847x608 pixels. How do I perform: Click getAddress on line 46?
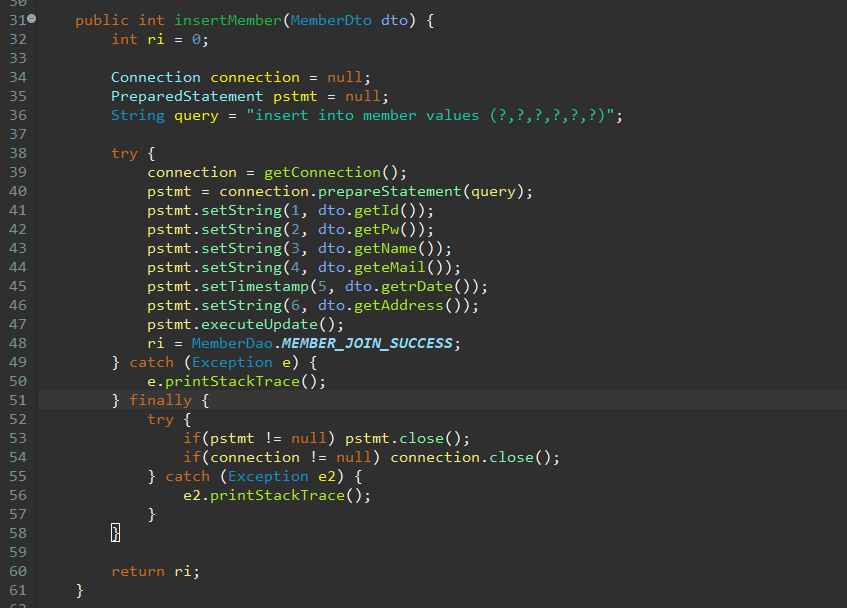tap(399, 306)
